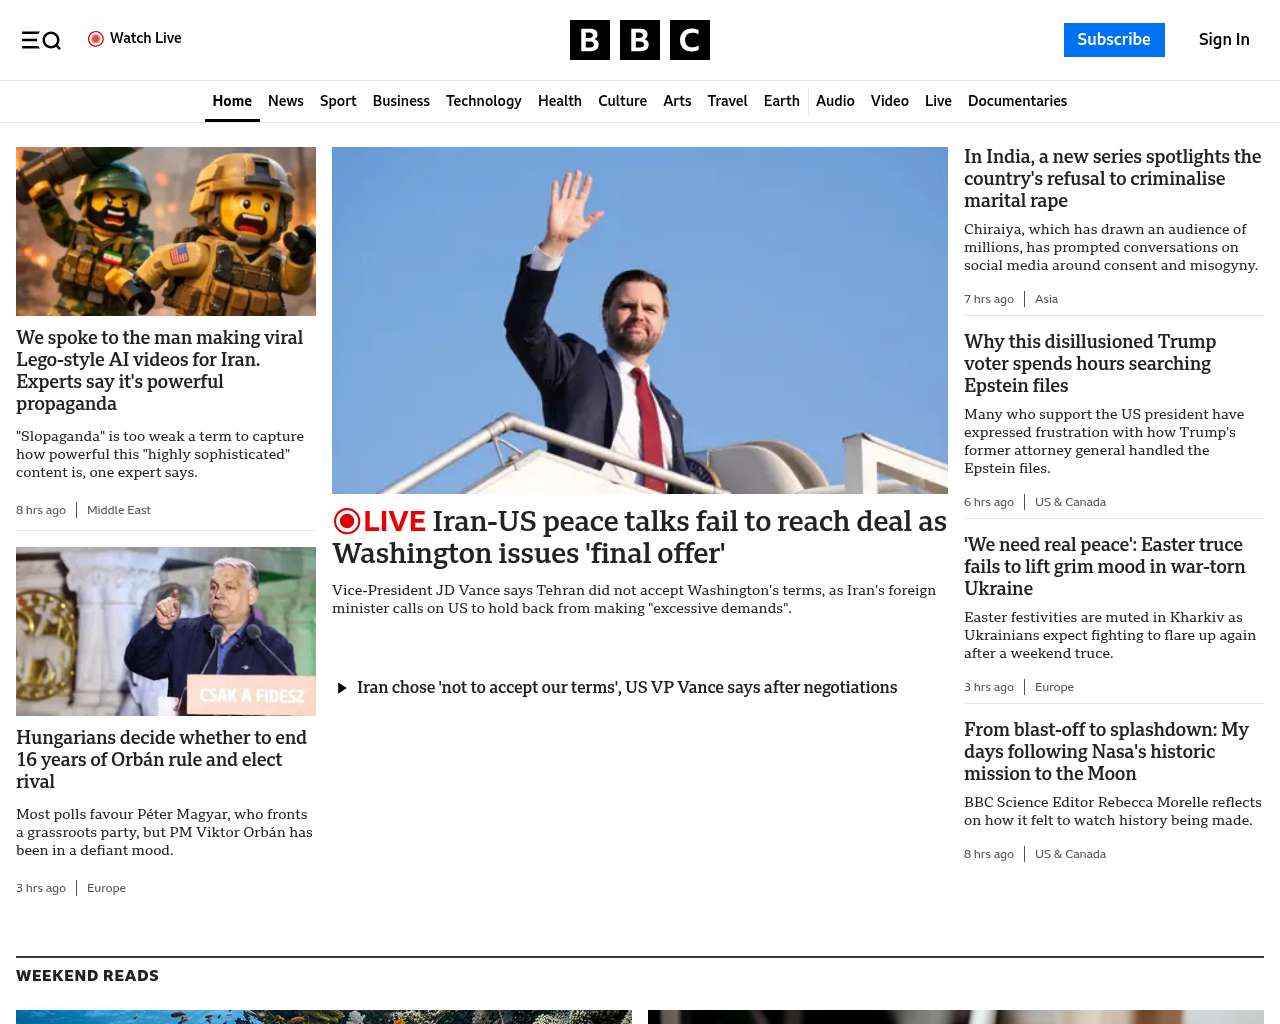The height and width of the screenshot is (1024, 1280).
Task: Click "7 hrs ago" under India story
Action: click(989, 299)
